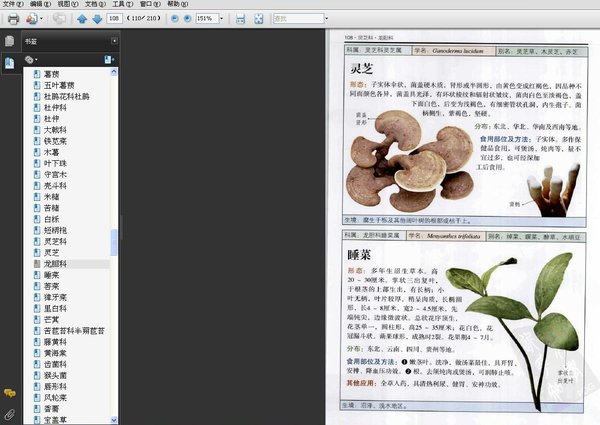Open the 木薯 bookmark
Image resolution: width=600 pixels, height=425 pixels.
coord(51,152)
